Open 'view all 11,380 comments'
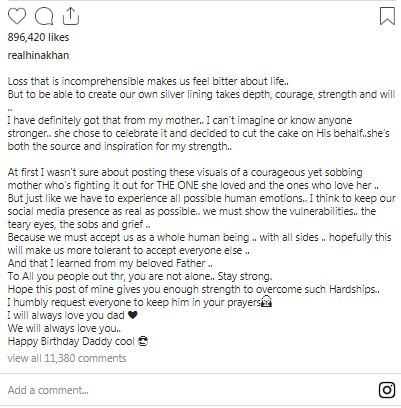Screen dimensions: 401x408 (x=67, y=358)
